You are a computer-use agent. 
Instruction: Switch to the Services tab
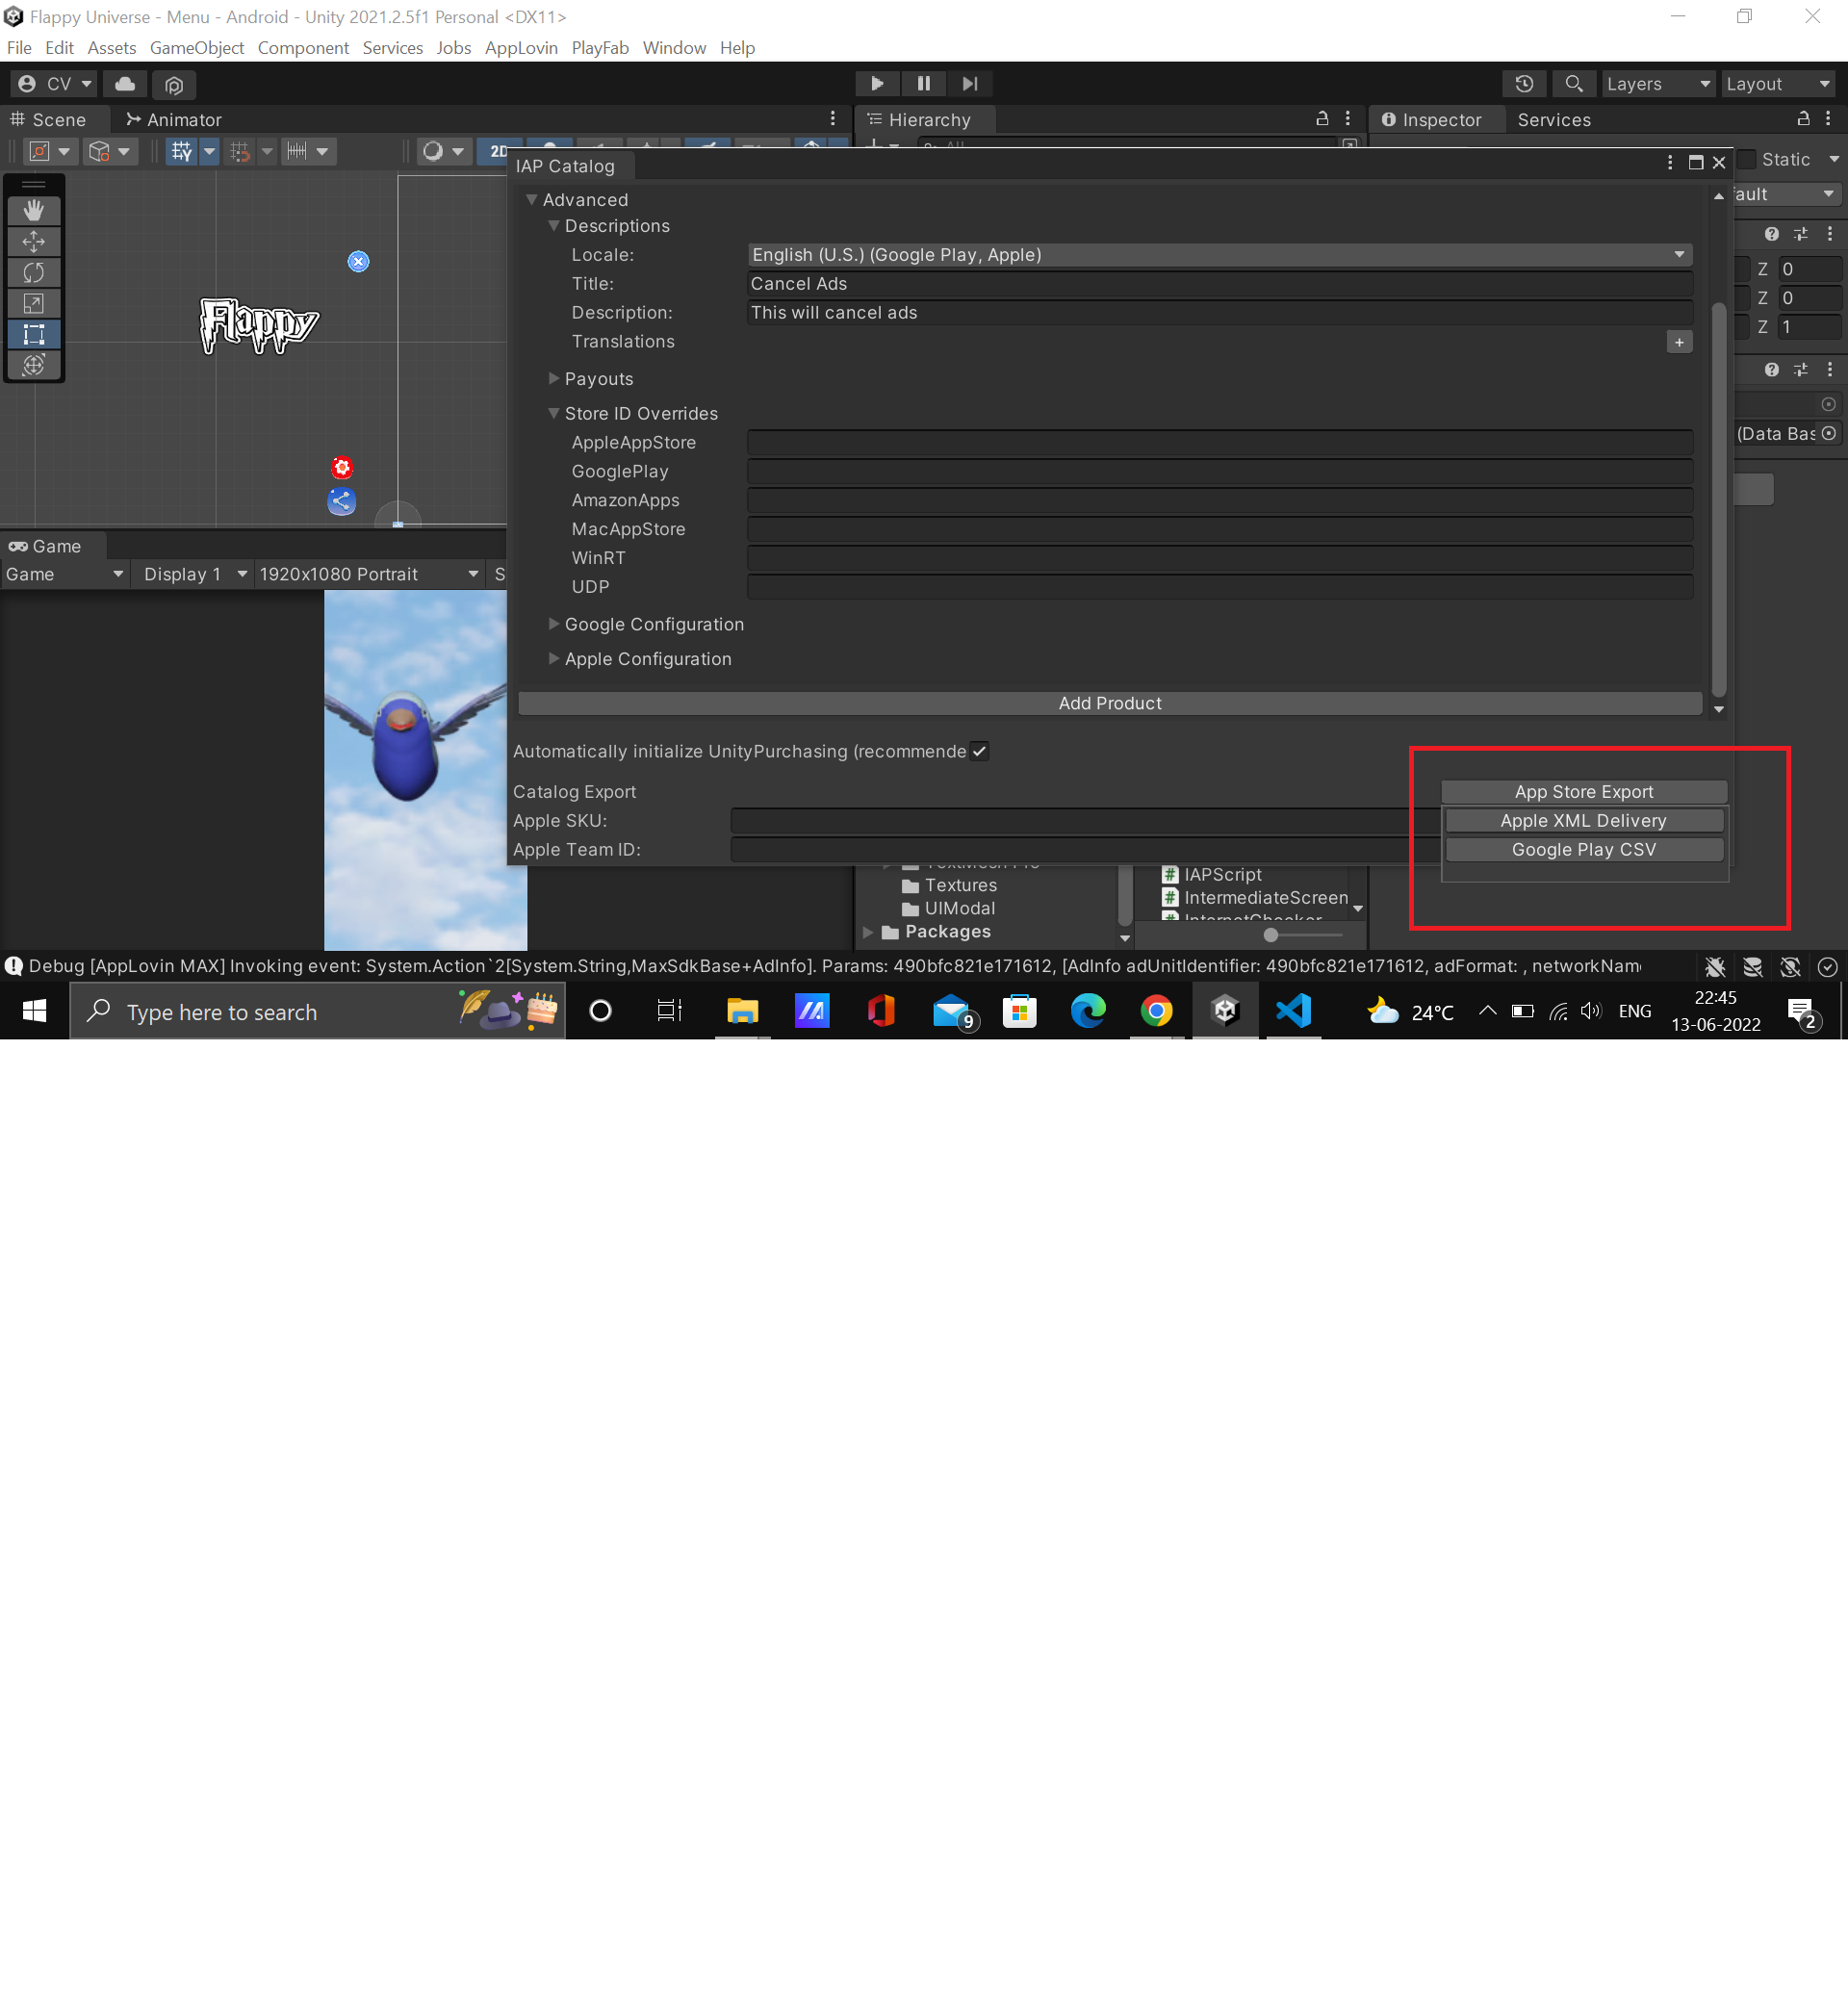coord(1553,120)
